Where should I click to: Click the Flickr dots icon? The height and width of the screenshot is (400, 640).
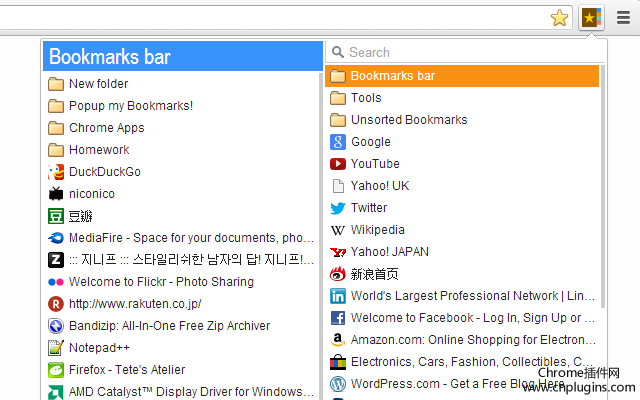[56, 282]
